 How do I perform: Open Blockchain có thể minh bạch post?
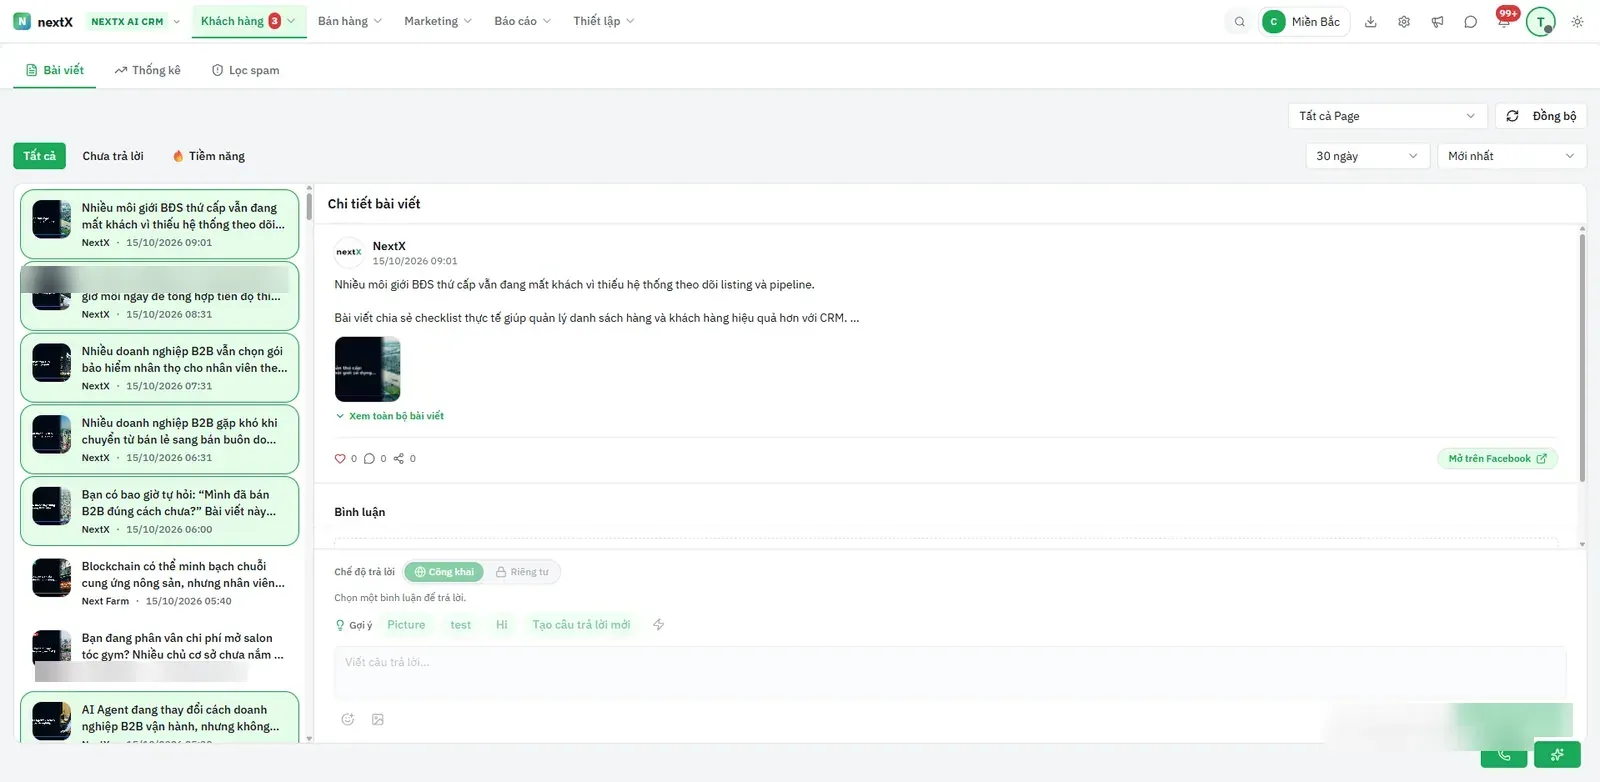coord(160,583)
